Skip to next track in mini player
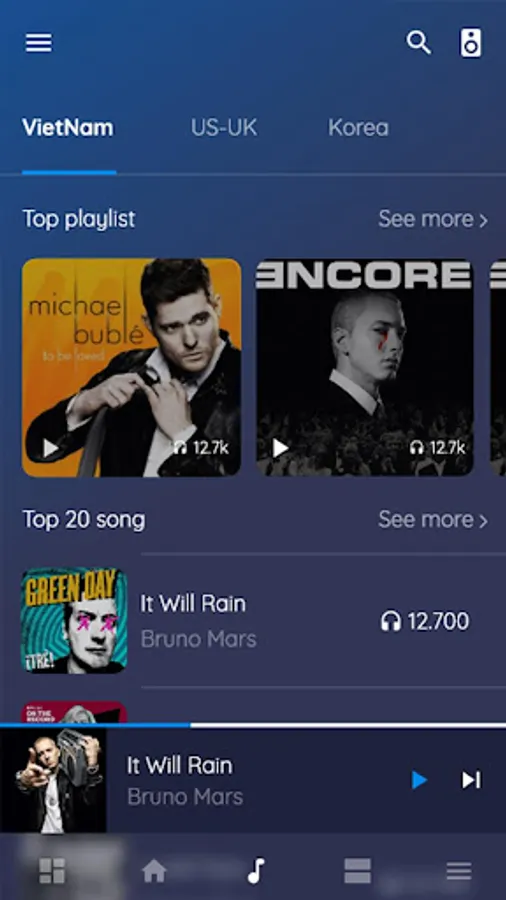 tap(472, 780)
